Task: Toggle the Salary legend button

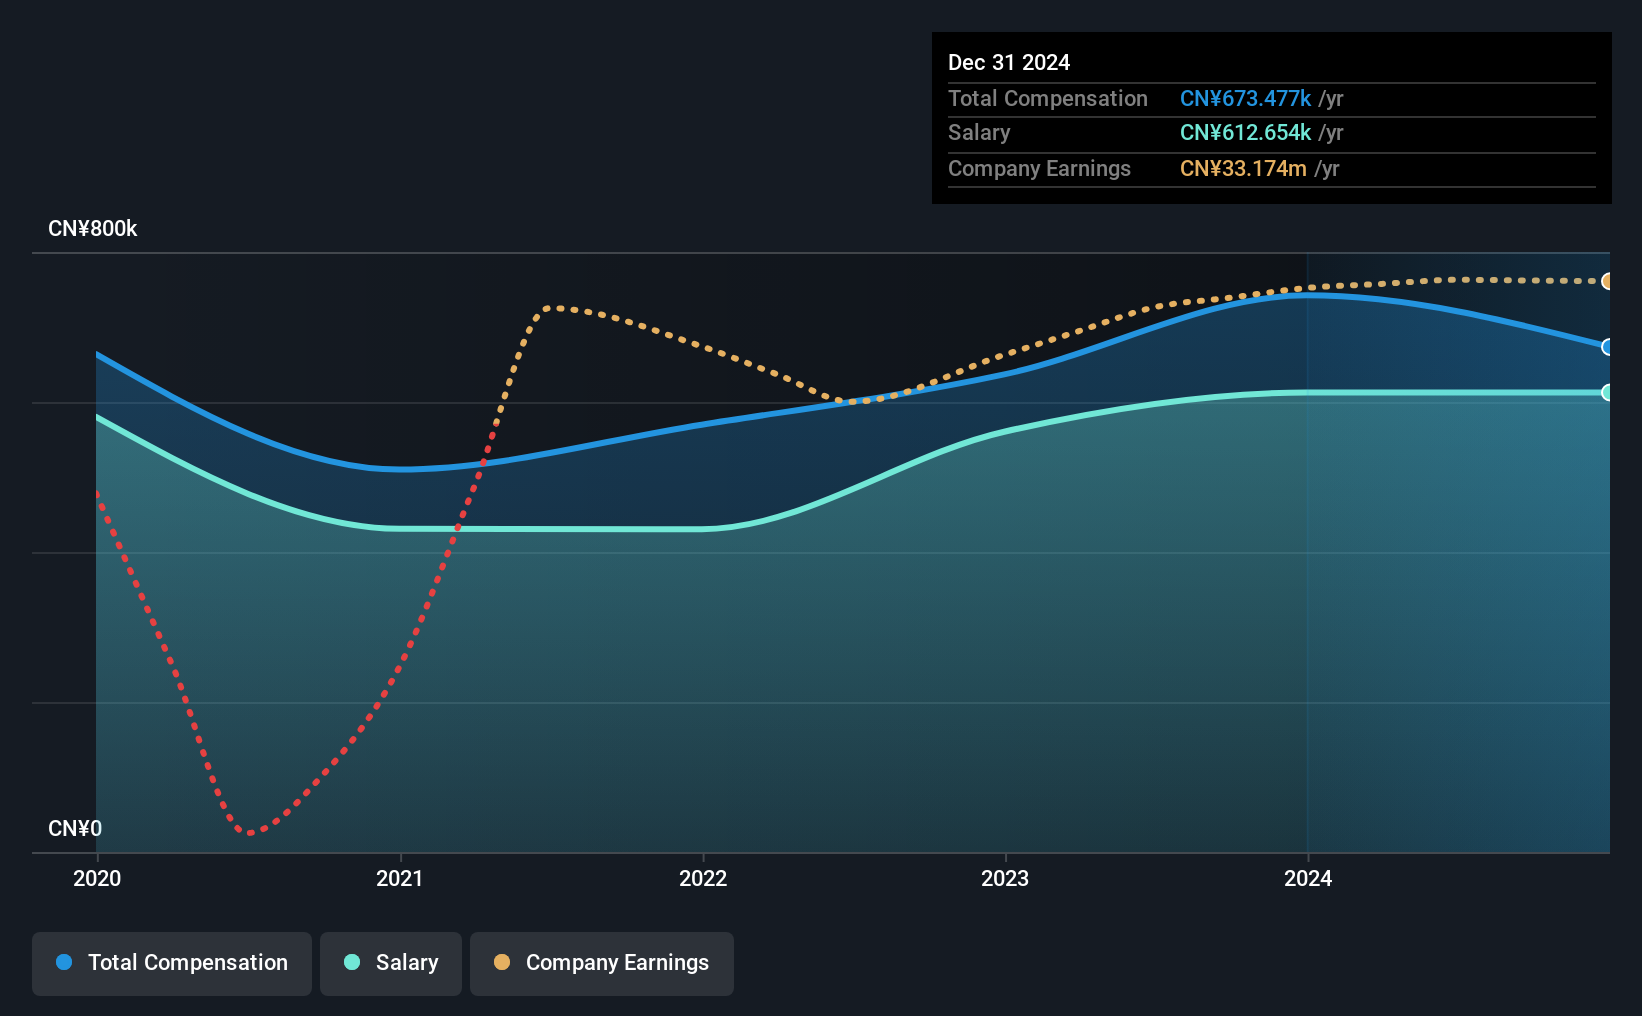Action: [391, 963]
